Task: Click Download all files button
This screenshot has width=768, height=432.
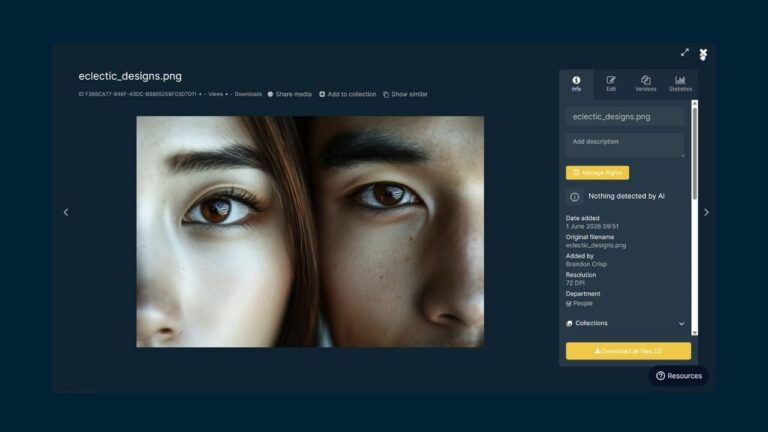Action: point(628,351)
